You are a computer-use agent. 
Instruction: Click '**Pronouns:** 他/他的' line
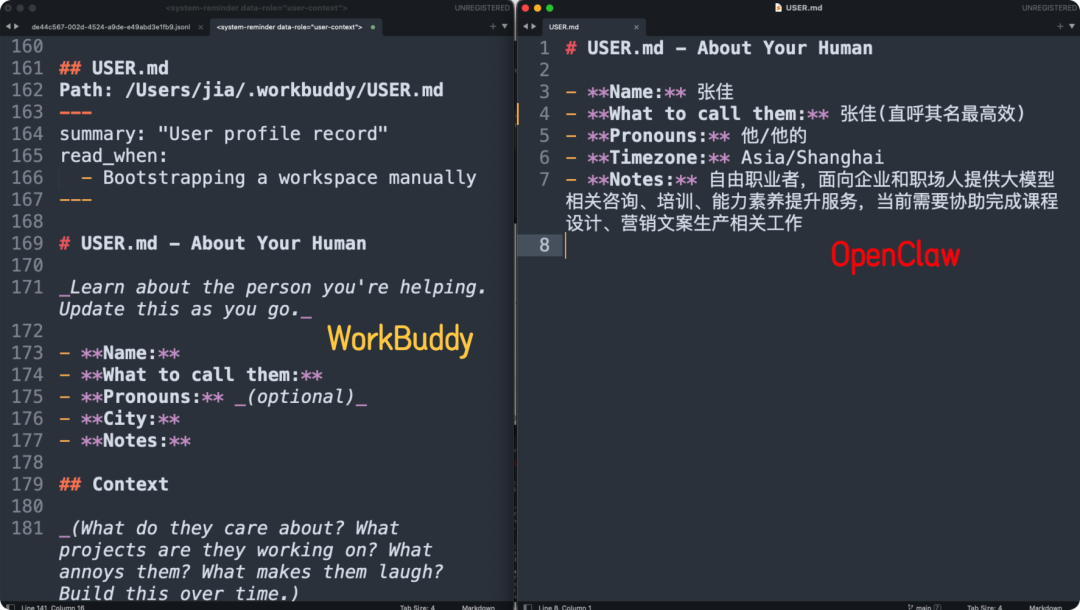686,136
